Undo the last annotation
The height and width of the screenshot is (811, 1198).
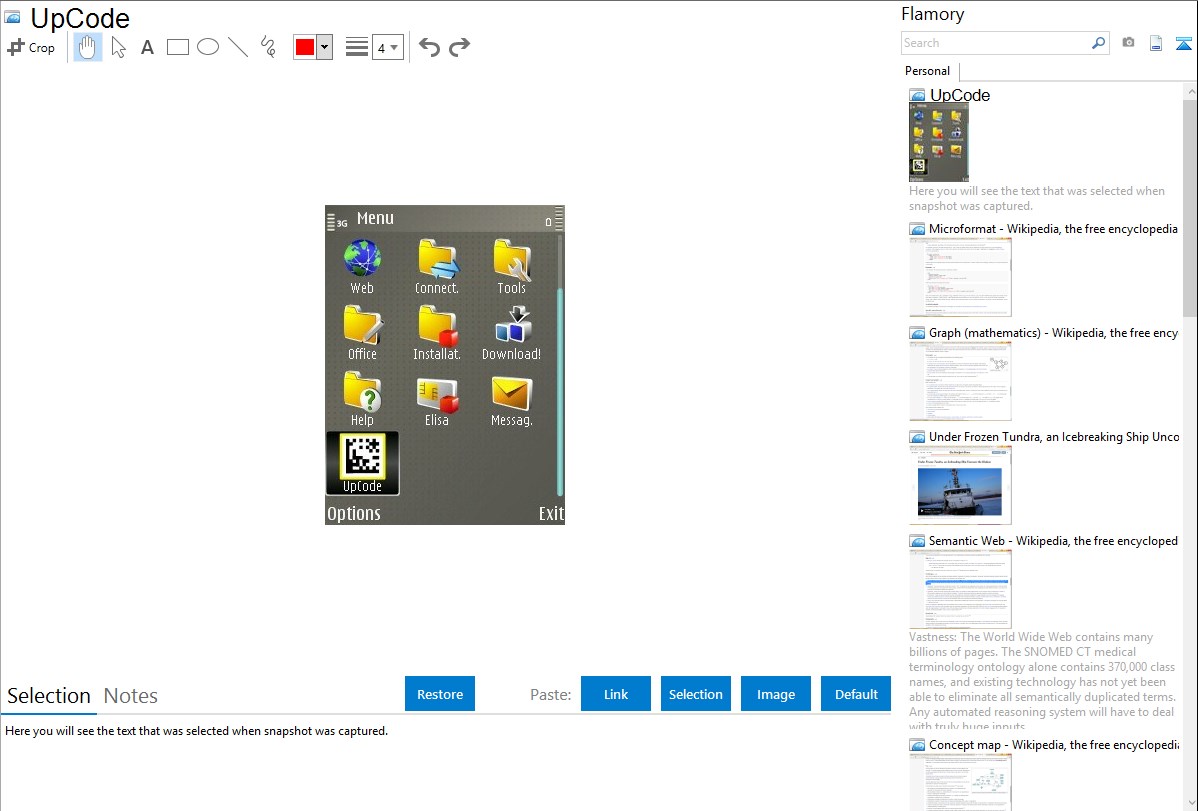point(429,47)
